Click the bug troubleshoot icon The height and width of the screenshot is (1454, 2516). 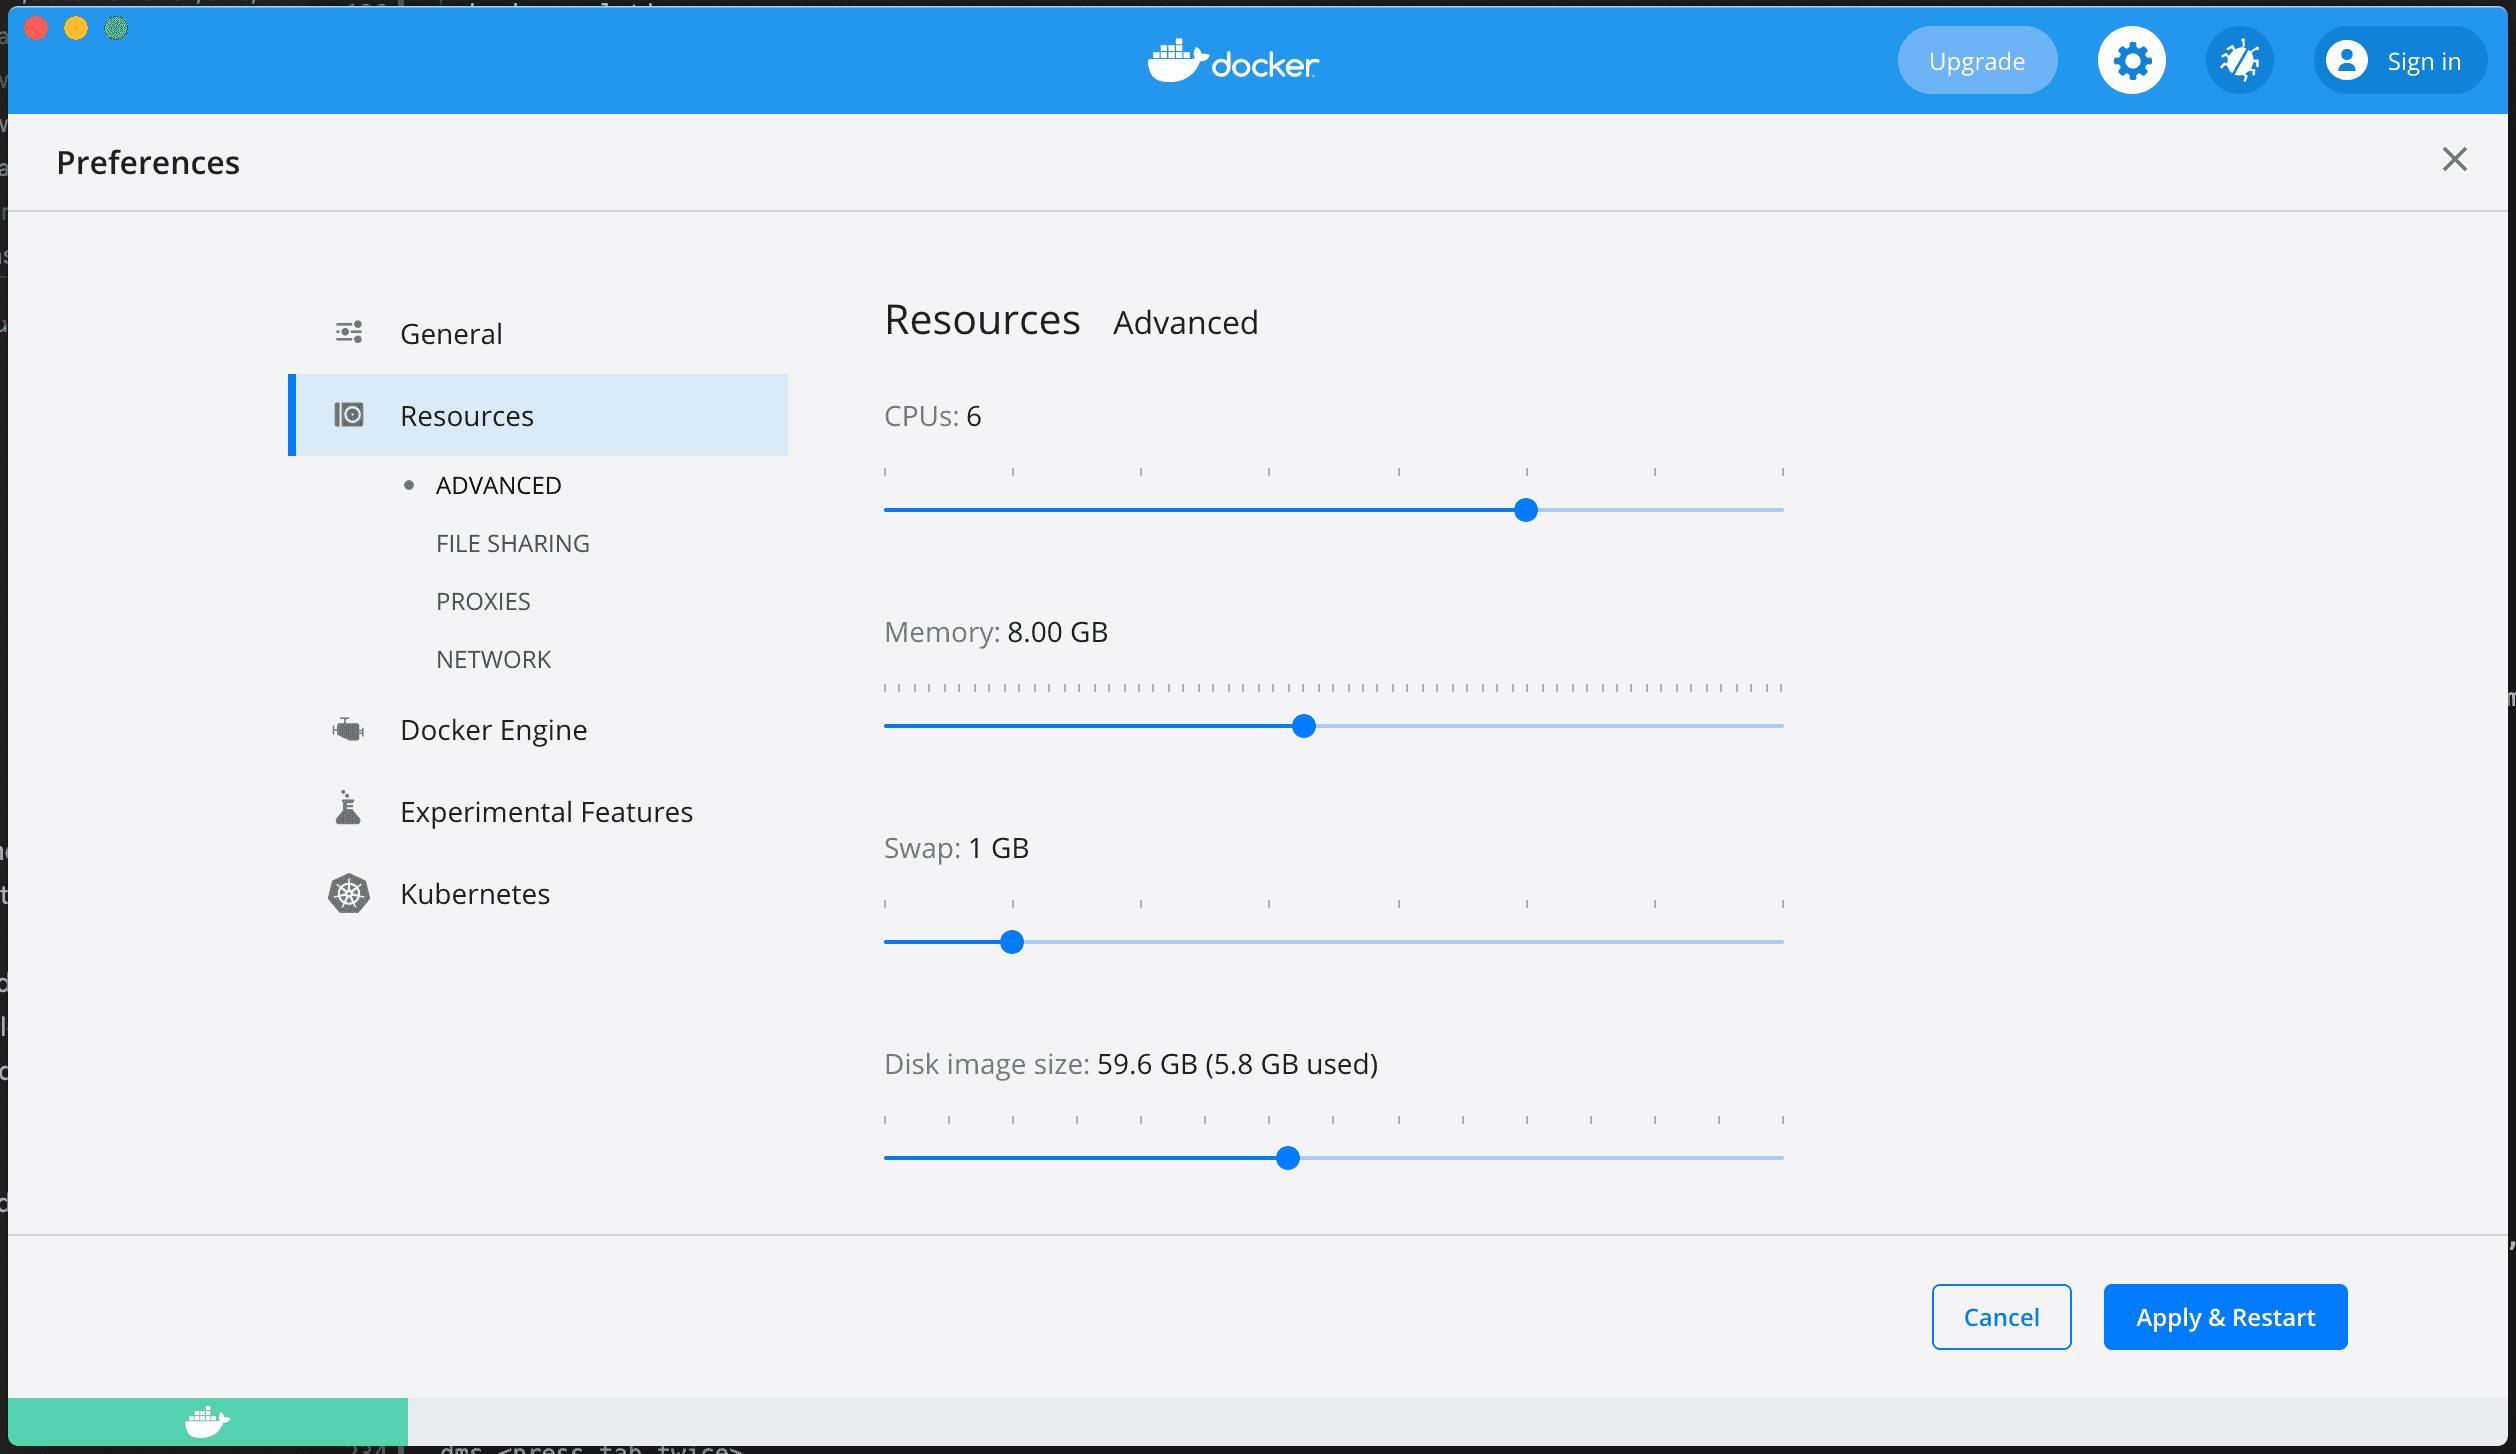point(2239,61)
